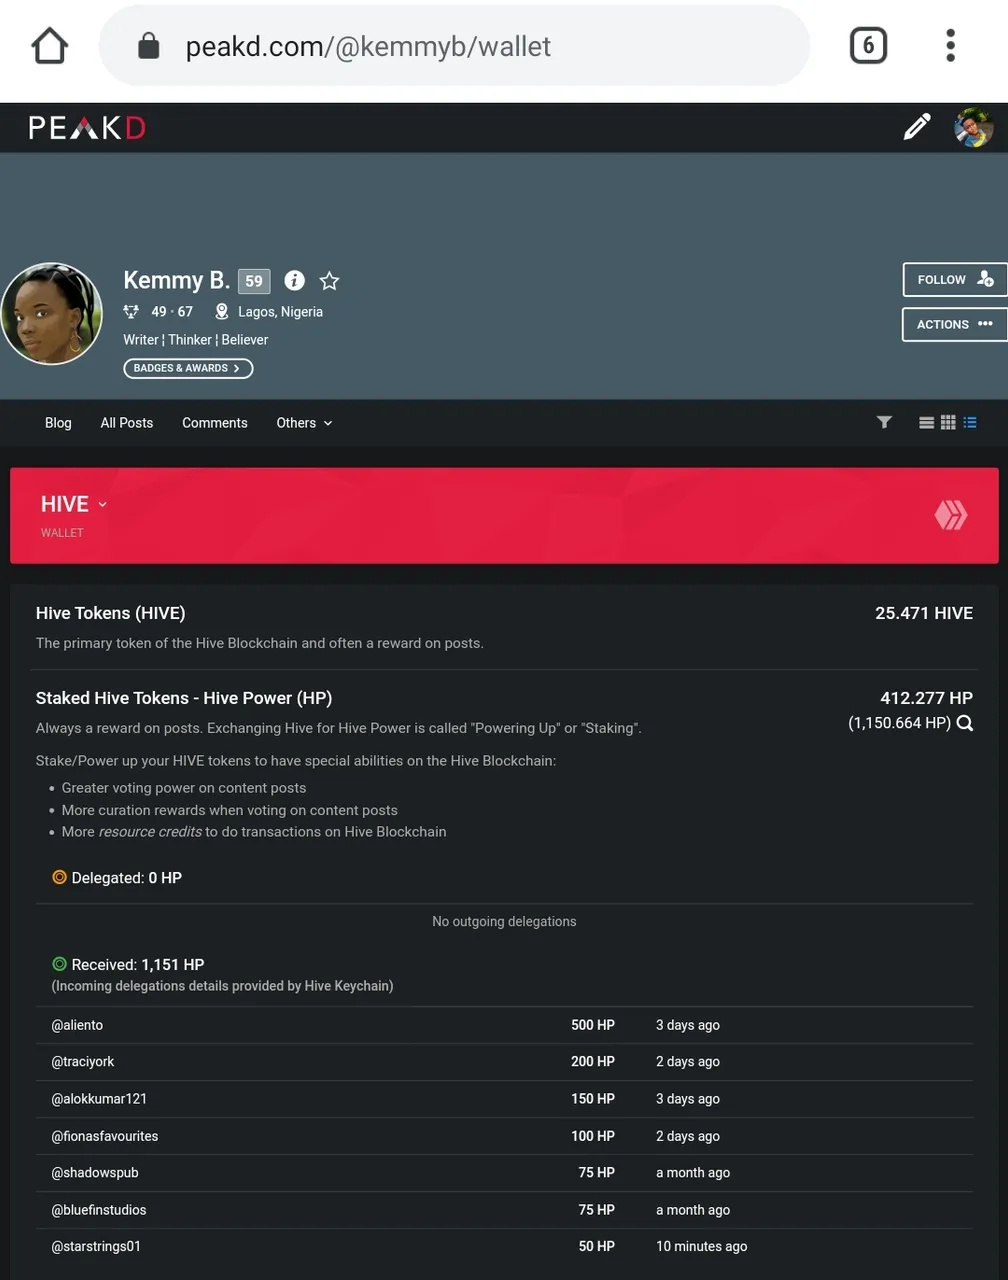Open @starstrings01 profile link
Screen dimensions: 1008x1280
pos(96,1247)
